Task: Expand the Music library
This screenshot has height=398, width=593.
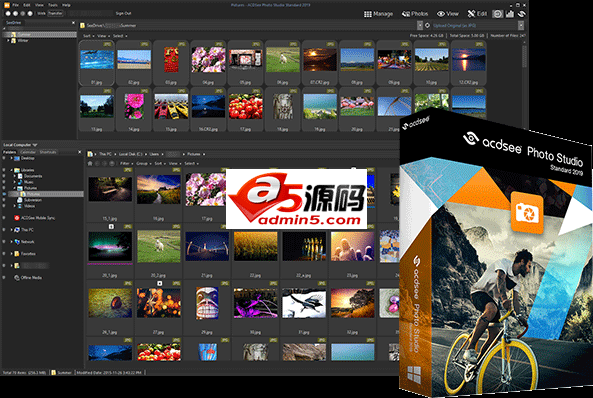Action: [15, 182]
